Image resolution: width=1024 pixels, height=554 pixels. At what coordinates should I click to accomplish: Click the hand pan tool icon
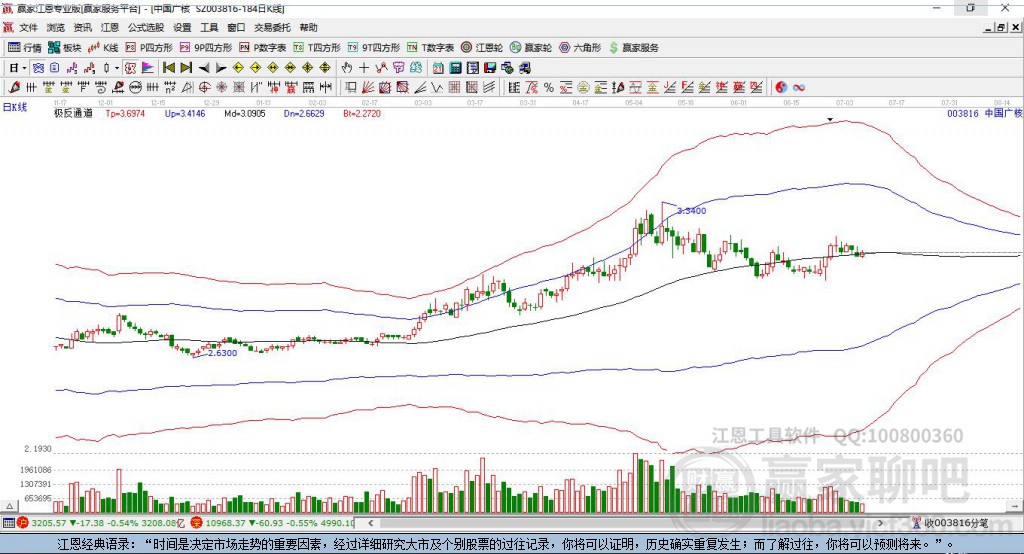[x=346, y=68]
